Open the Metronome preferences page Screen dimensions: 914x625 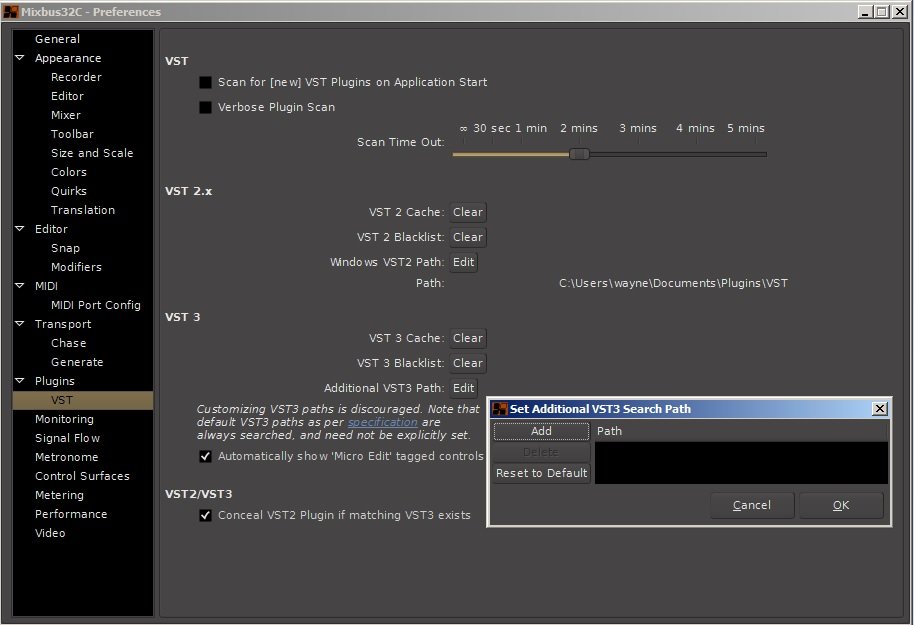66,457
